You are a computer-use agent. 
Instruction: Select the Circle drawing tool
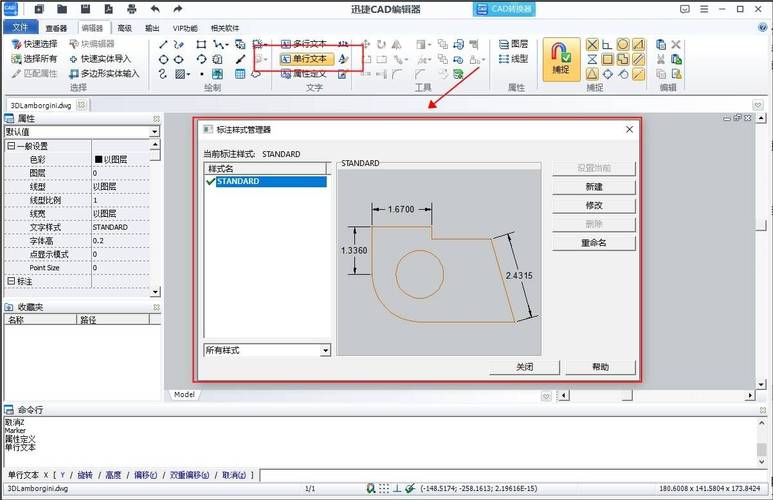coord(163,60)
